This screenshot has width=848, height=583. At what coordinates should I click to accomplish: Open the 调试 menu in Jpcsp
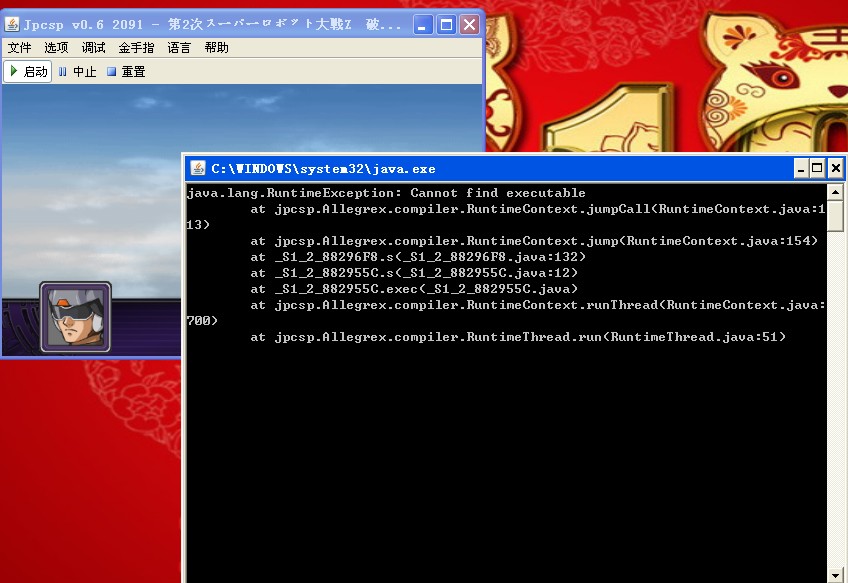pyautogui.click(x=94, y=48)
